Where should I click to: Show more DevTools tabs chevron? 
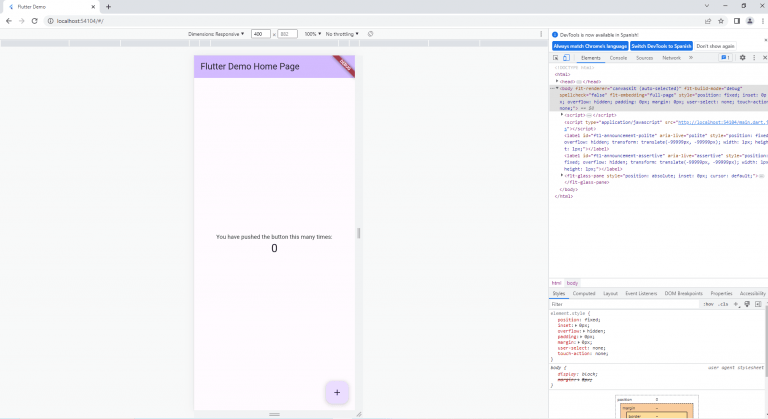point(691,58)
